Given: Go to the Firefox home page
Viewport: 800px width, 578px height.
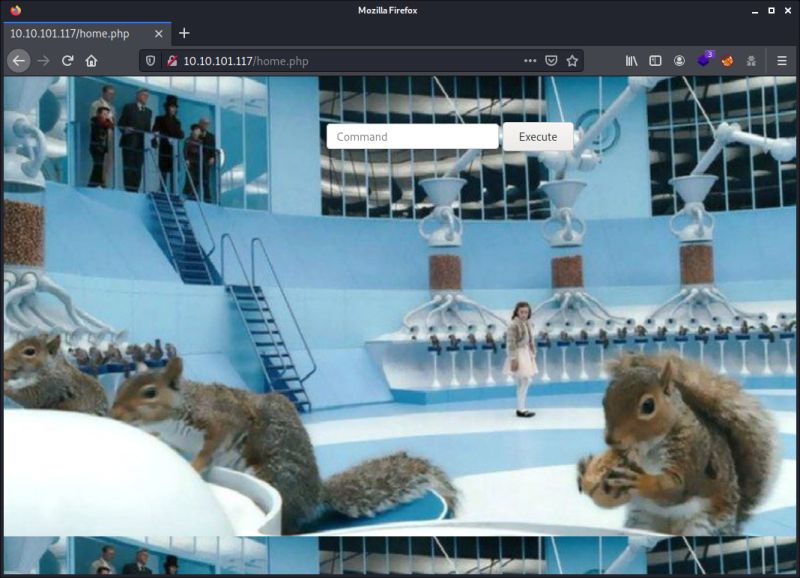Looking at the screenshot, I should click(90, 60).
